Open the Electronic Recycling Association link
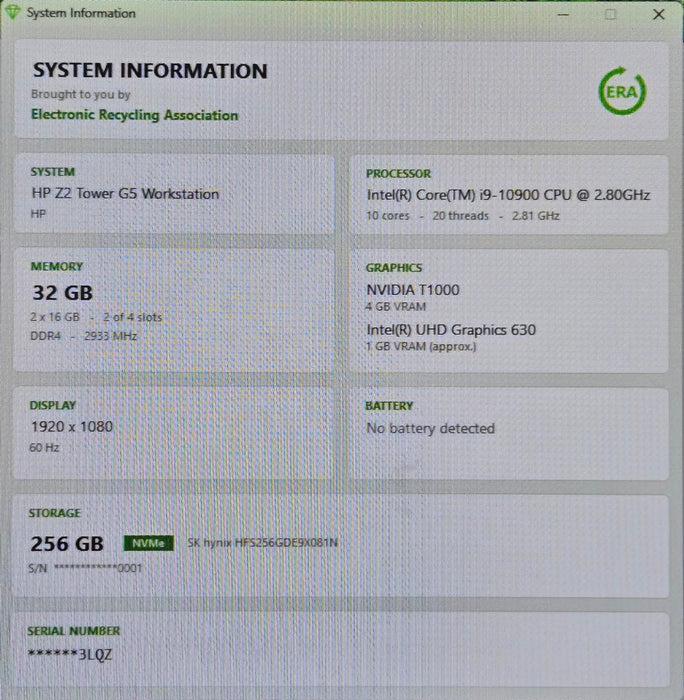The height and width of the screenshot is (700, 684). tap(134, 115)
